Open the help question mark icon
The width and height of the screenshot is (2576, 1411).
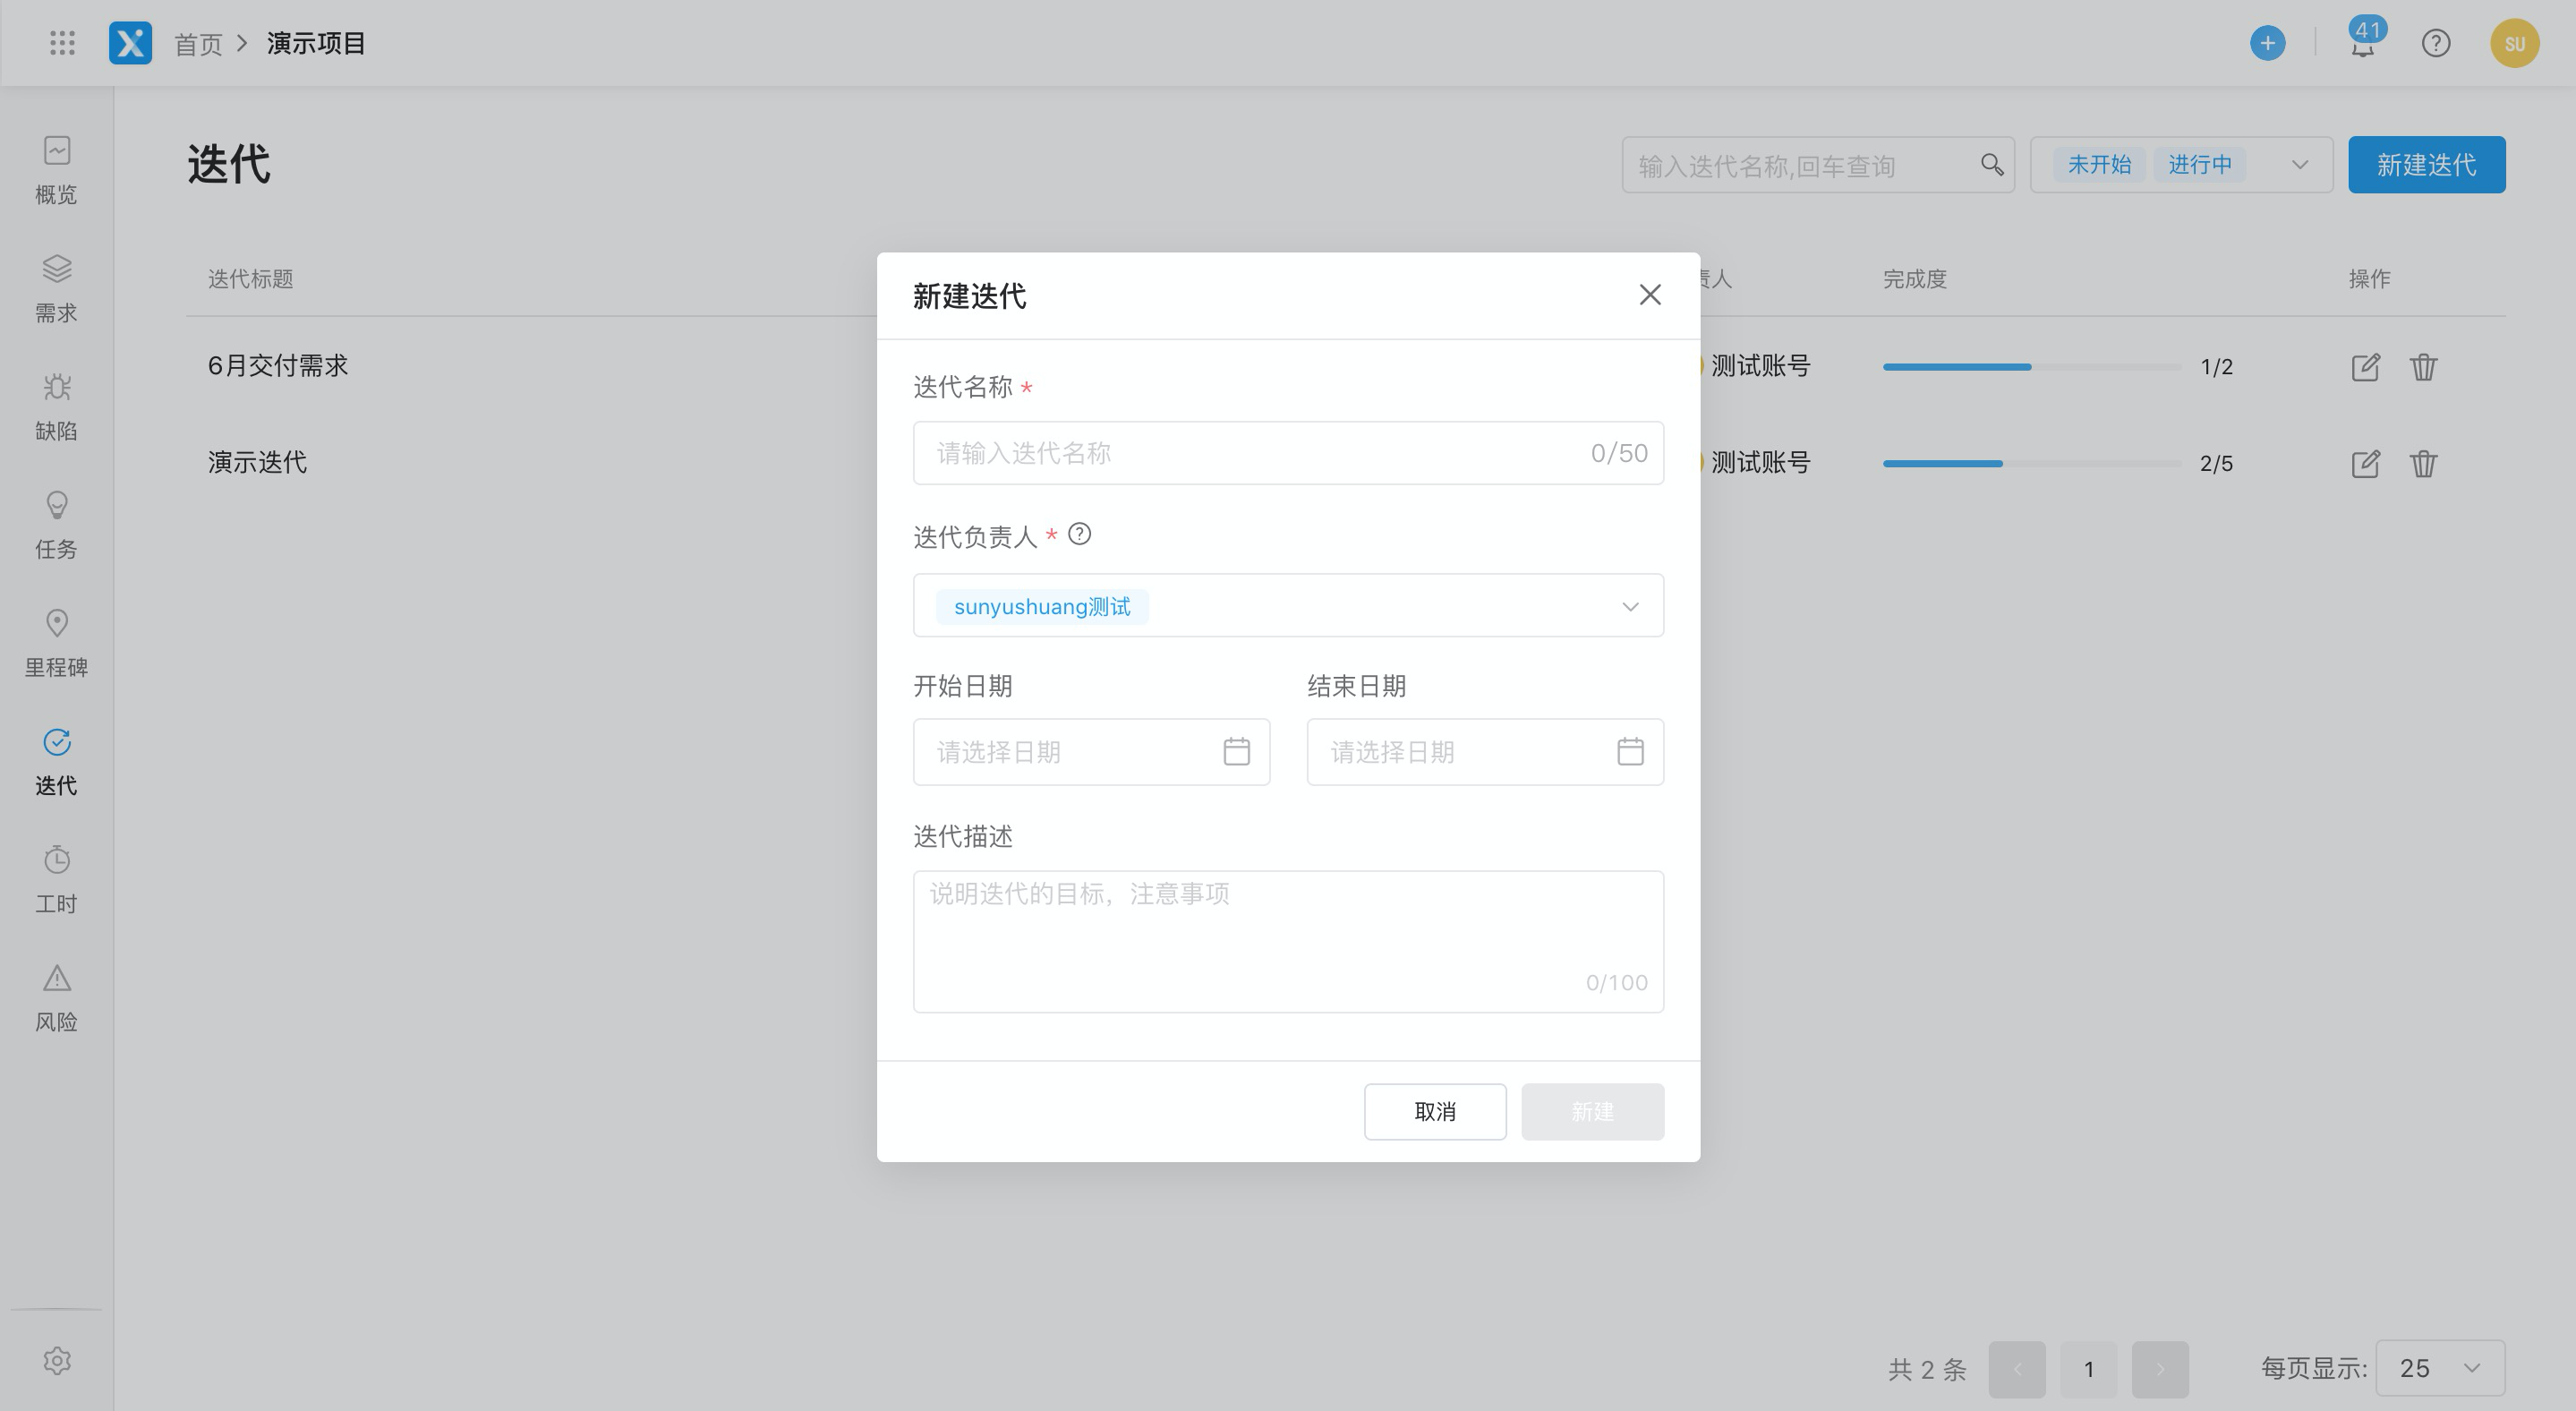[x=2436, y=43]
